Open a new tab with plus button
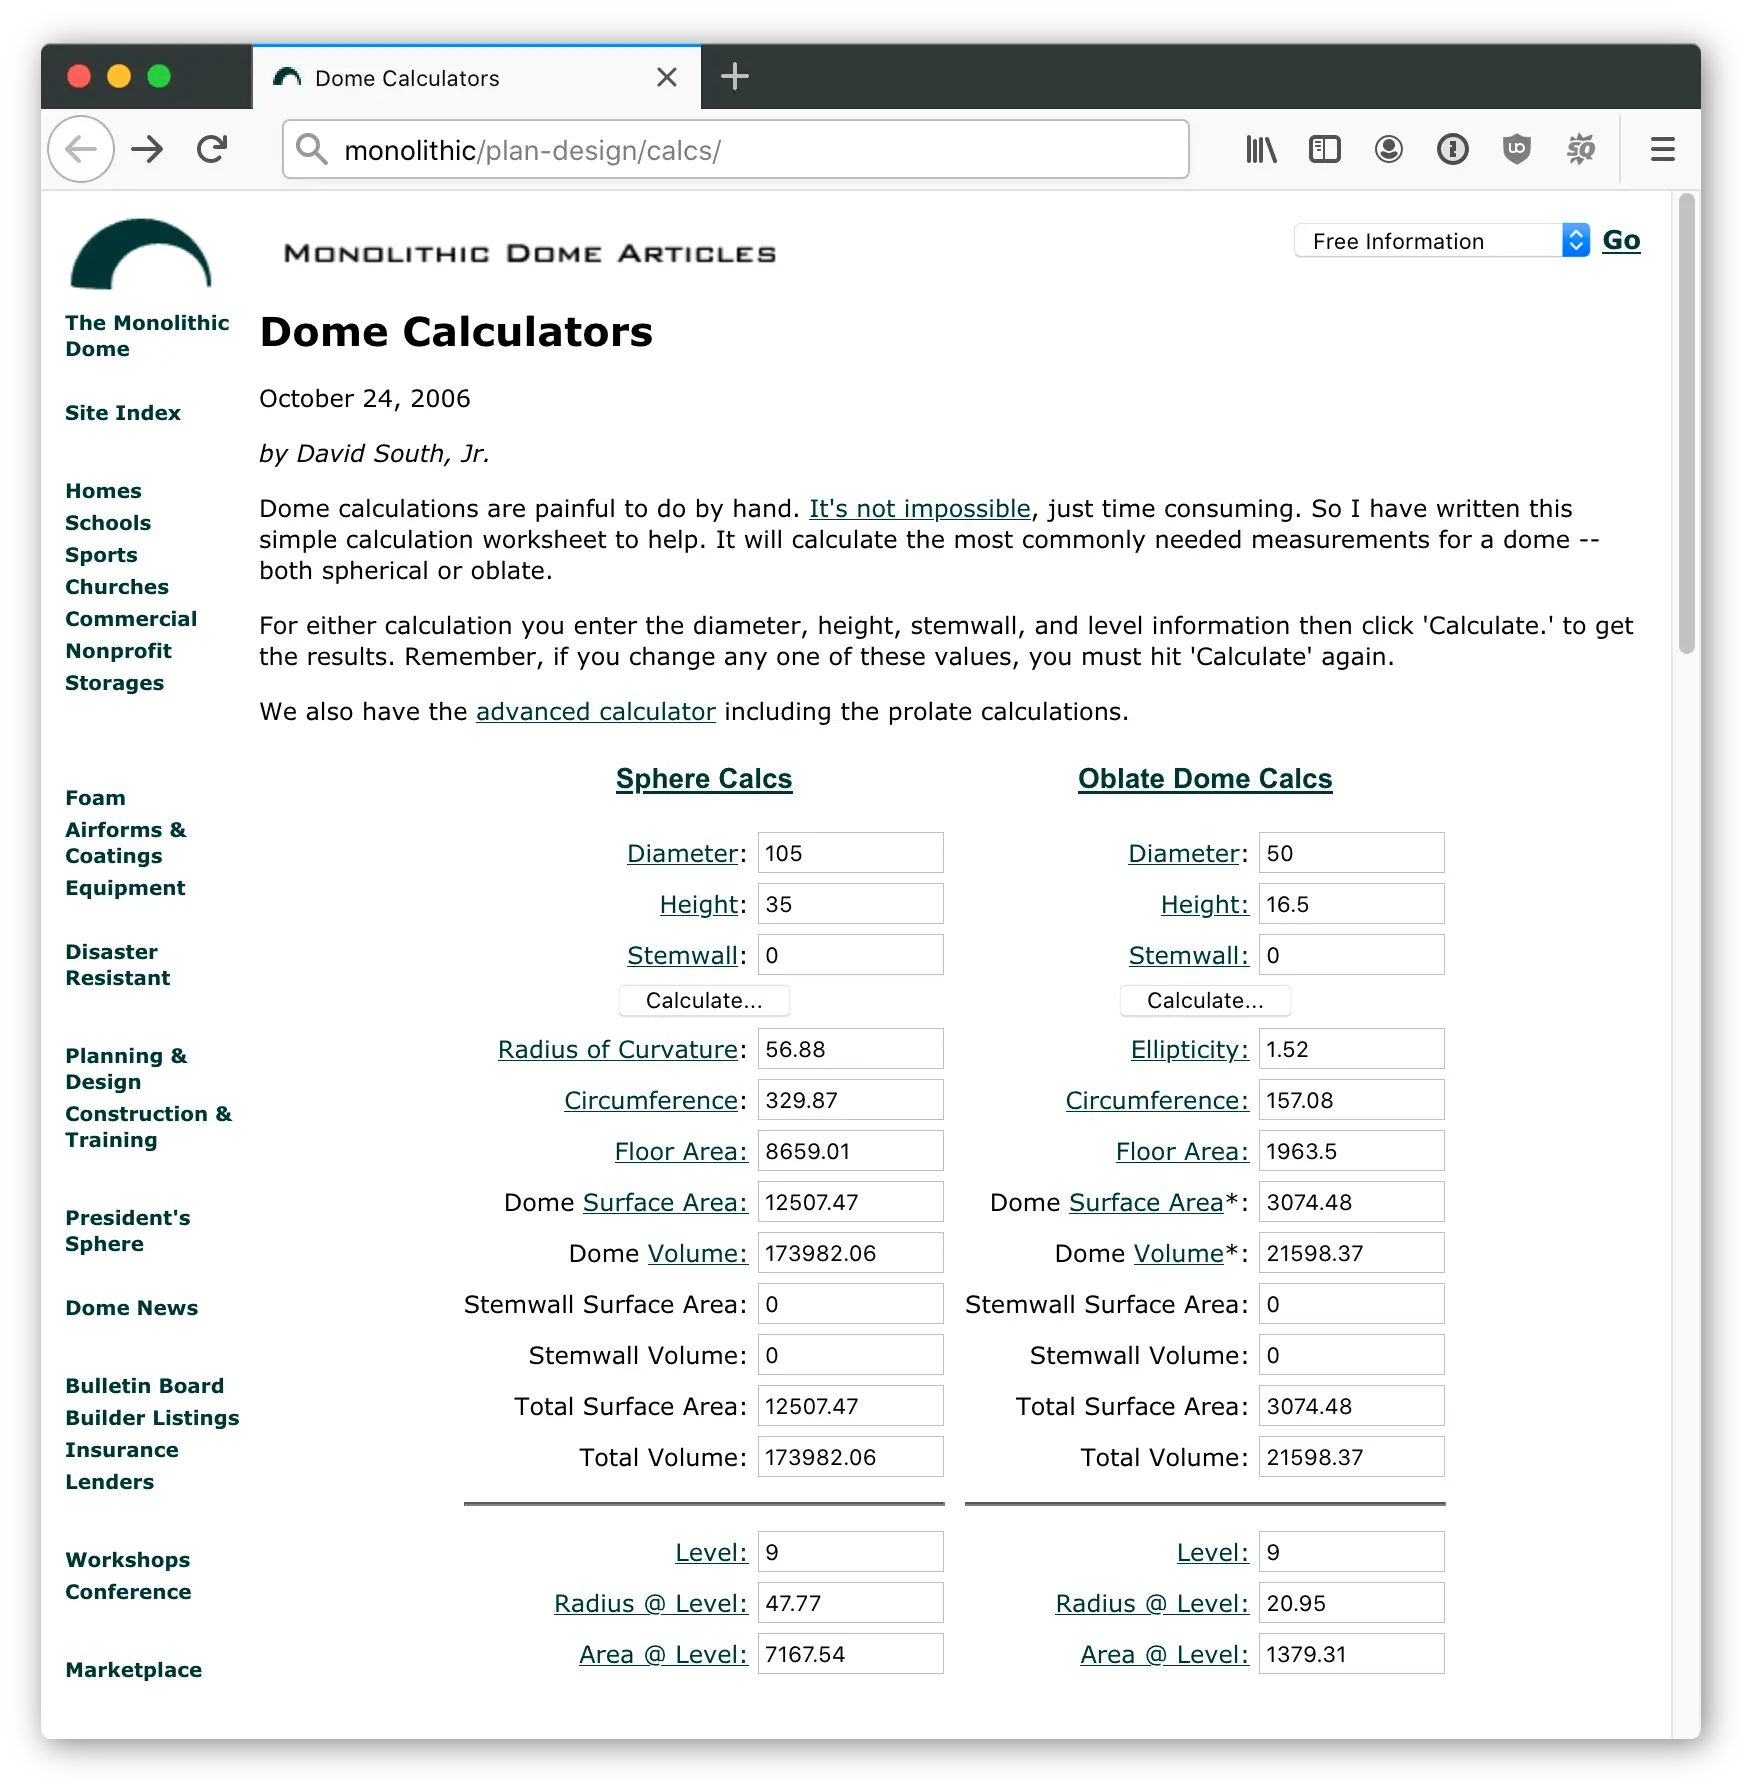Screen dimensions: 1743x1781 coord(735,77)
